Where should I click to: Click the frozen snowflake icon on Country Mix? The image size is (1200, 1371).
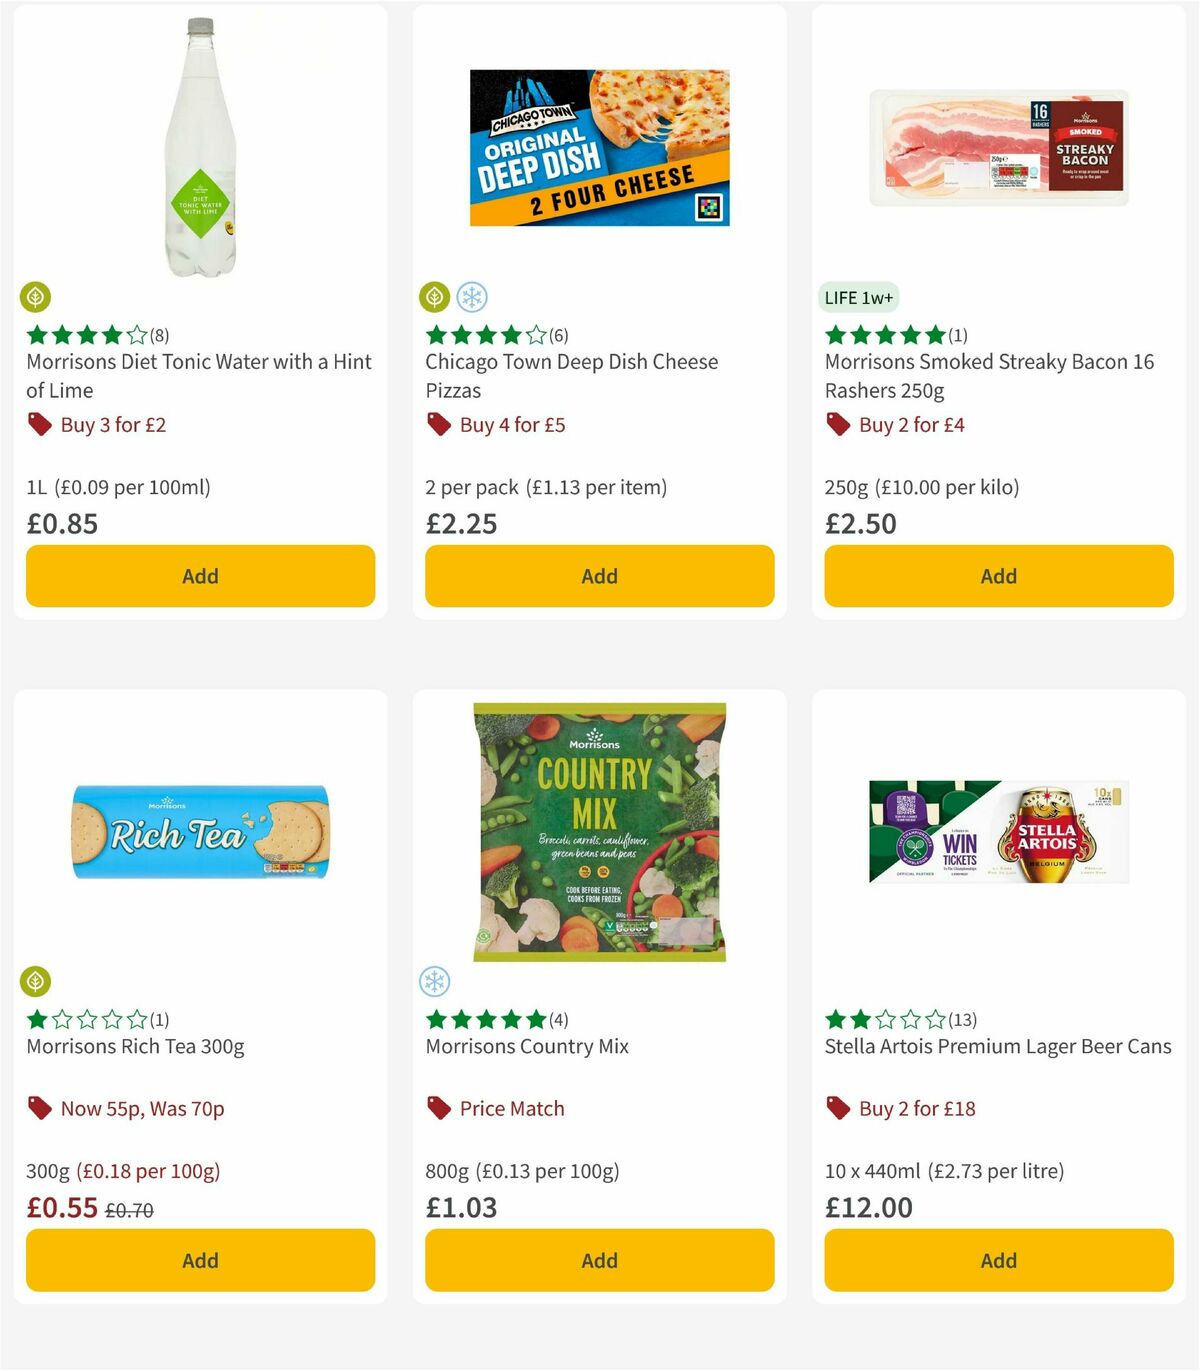click(x=436, y=982)
